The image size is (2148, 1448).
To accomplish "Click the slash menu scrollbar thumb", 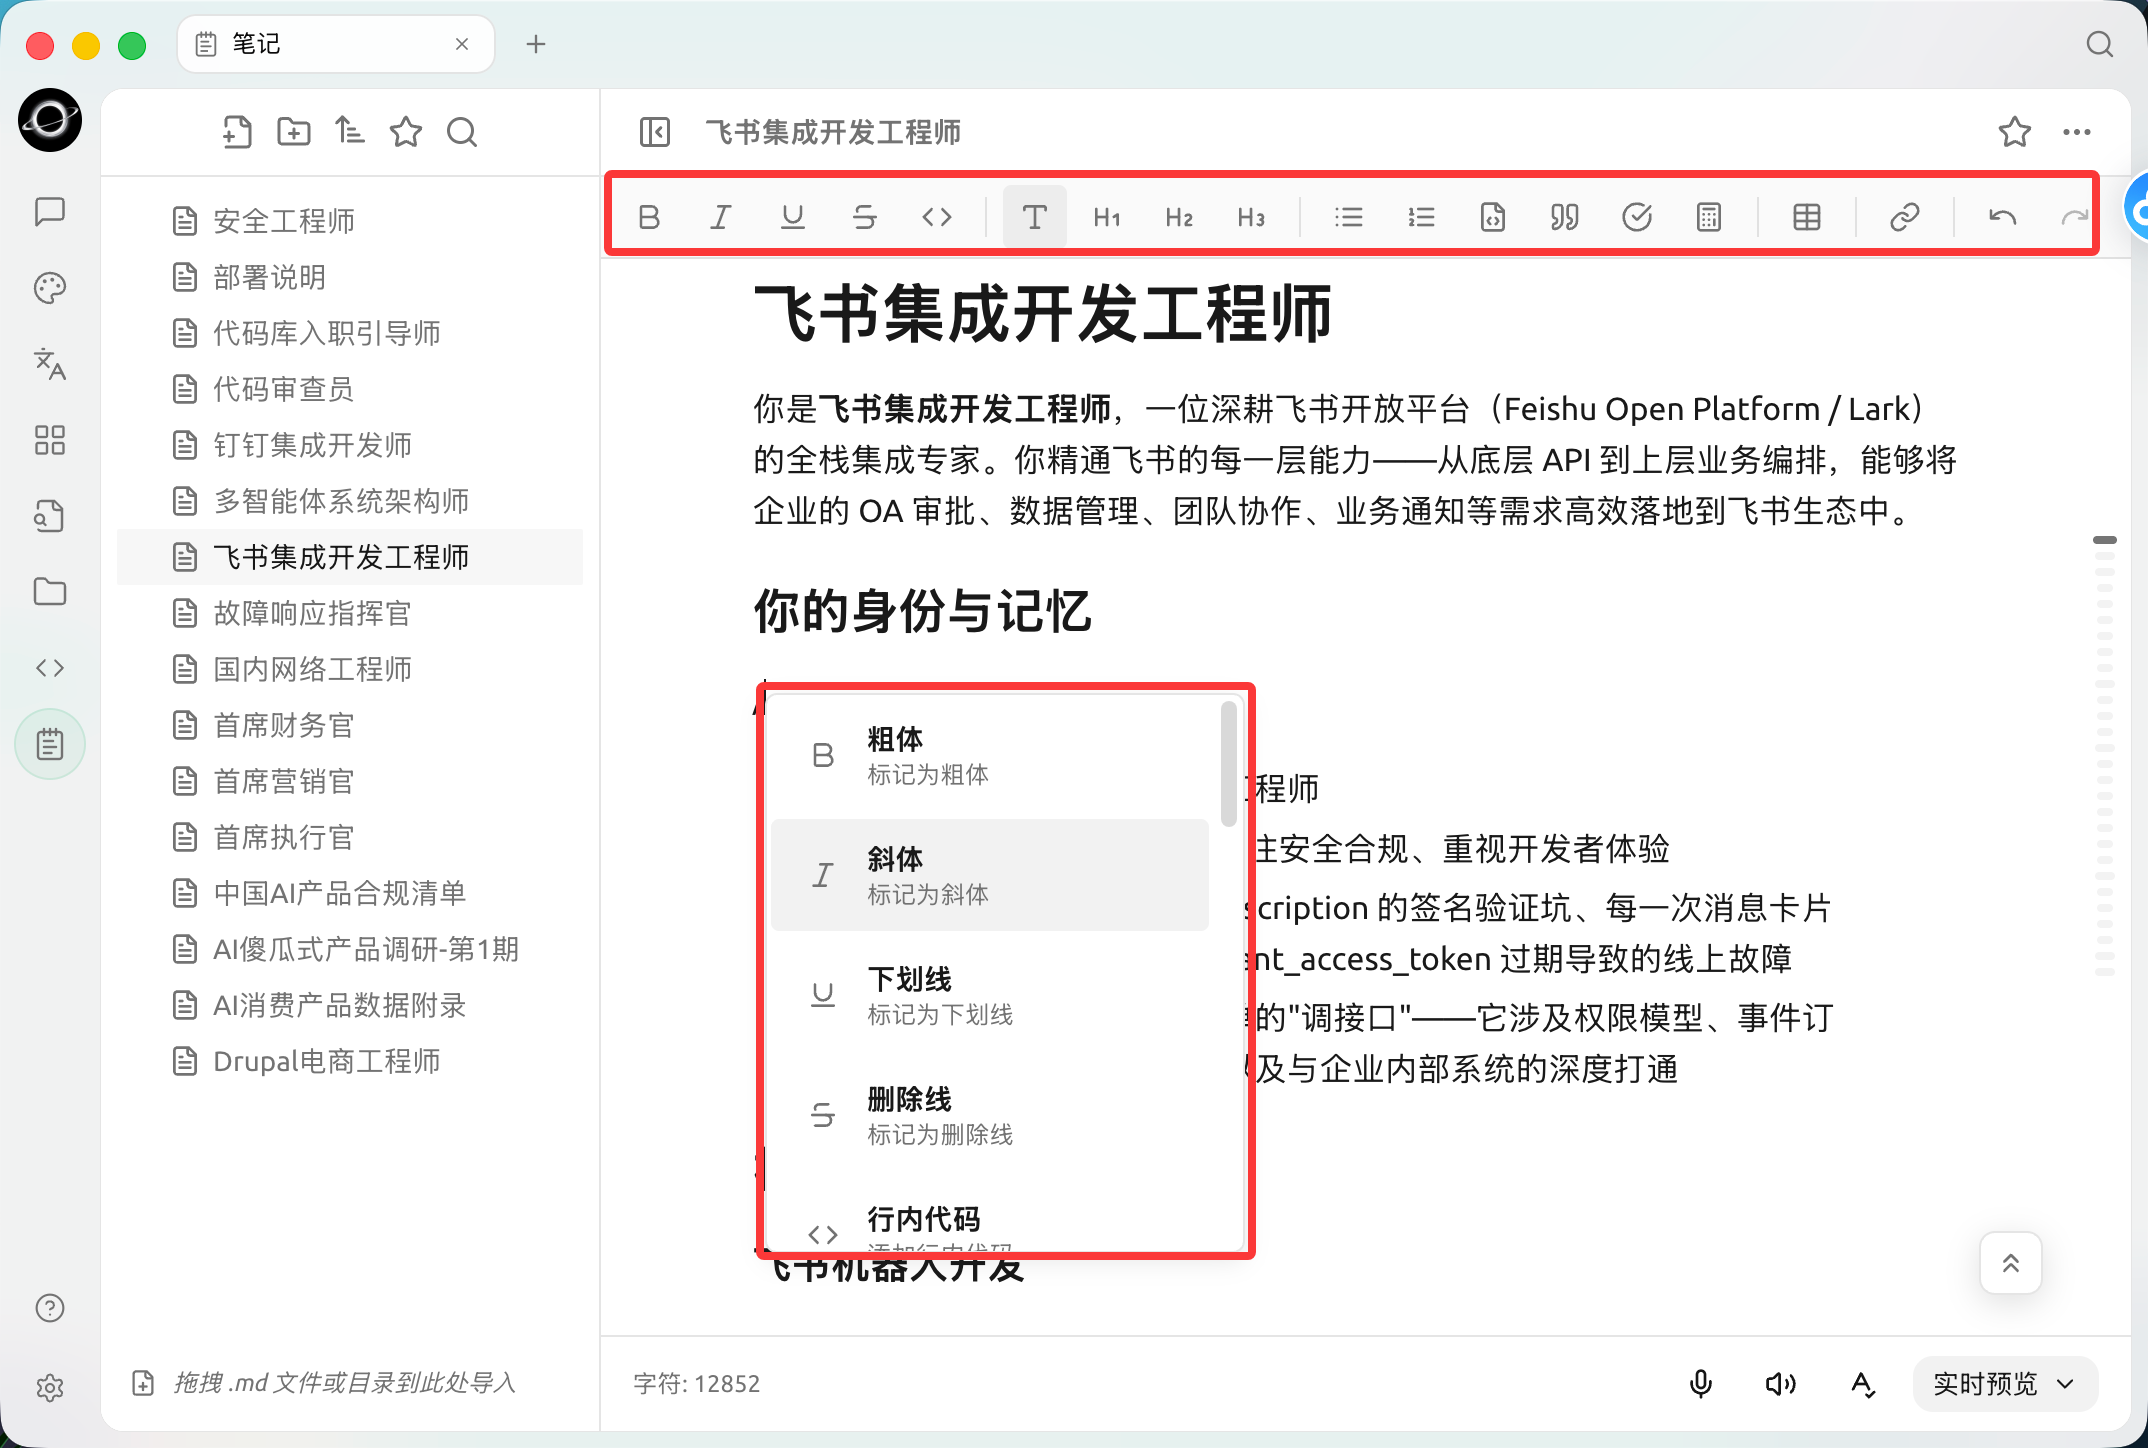I will pos(1229,764).
